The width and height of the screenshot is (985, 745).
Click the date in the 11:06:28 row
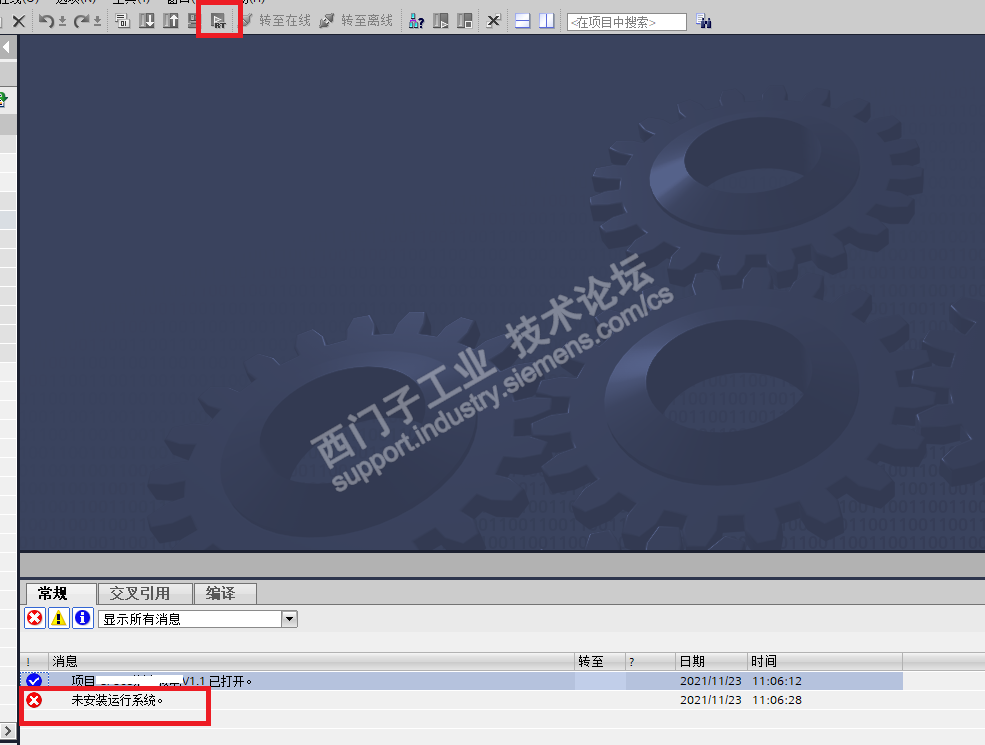click(710, 700)
